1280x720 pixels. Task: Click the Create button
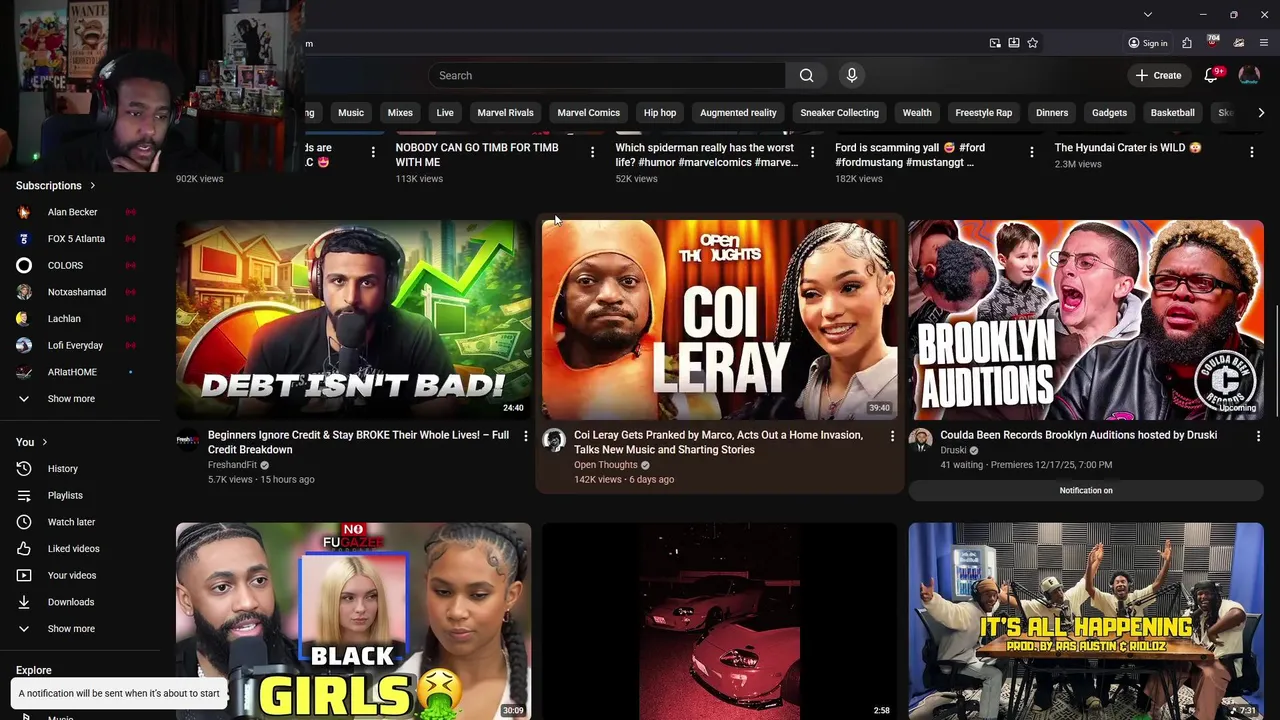1158,75
